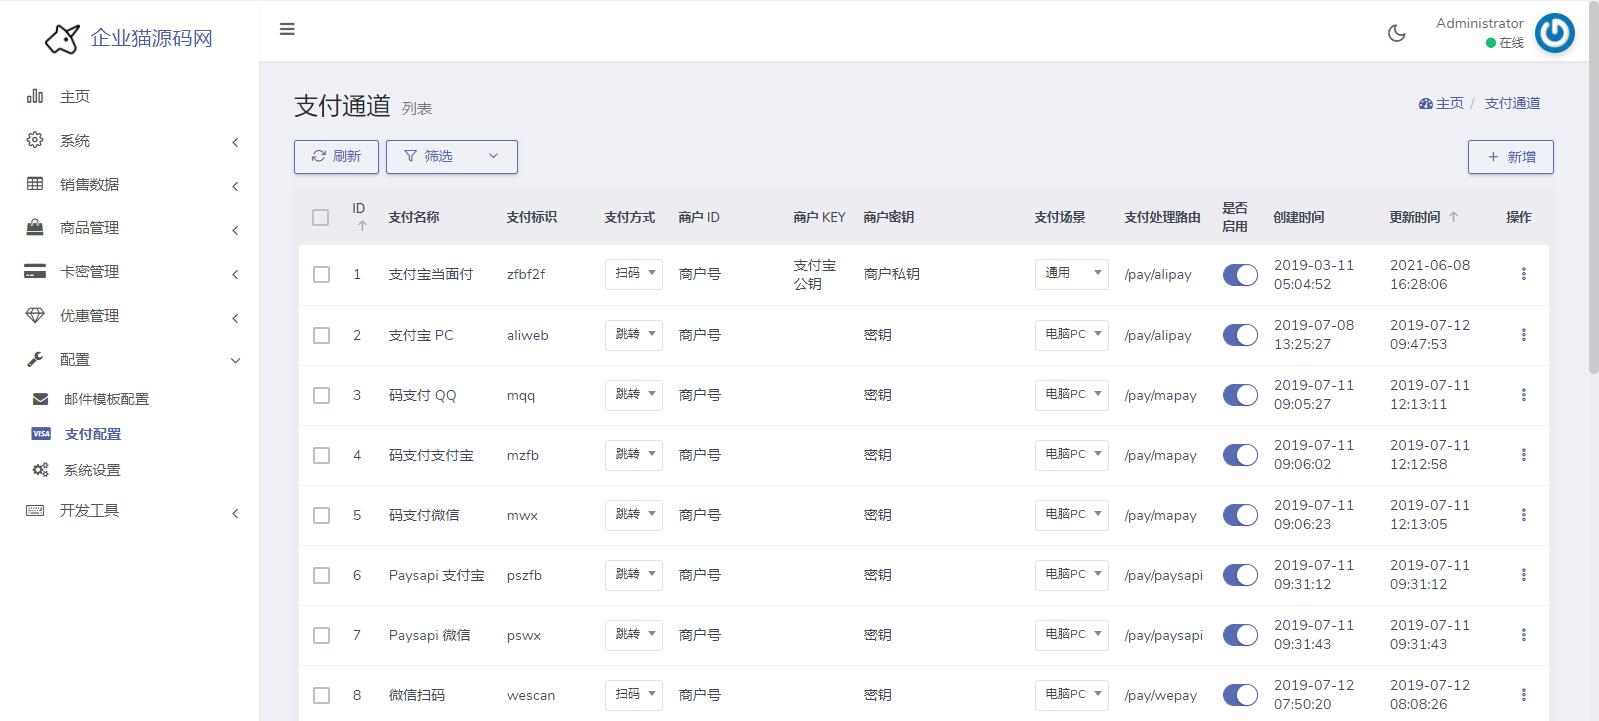The width and height of the screenshot is (1599, 721).
Task: Click the ID column sort arrow
Action: tap(362, 226)
